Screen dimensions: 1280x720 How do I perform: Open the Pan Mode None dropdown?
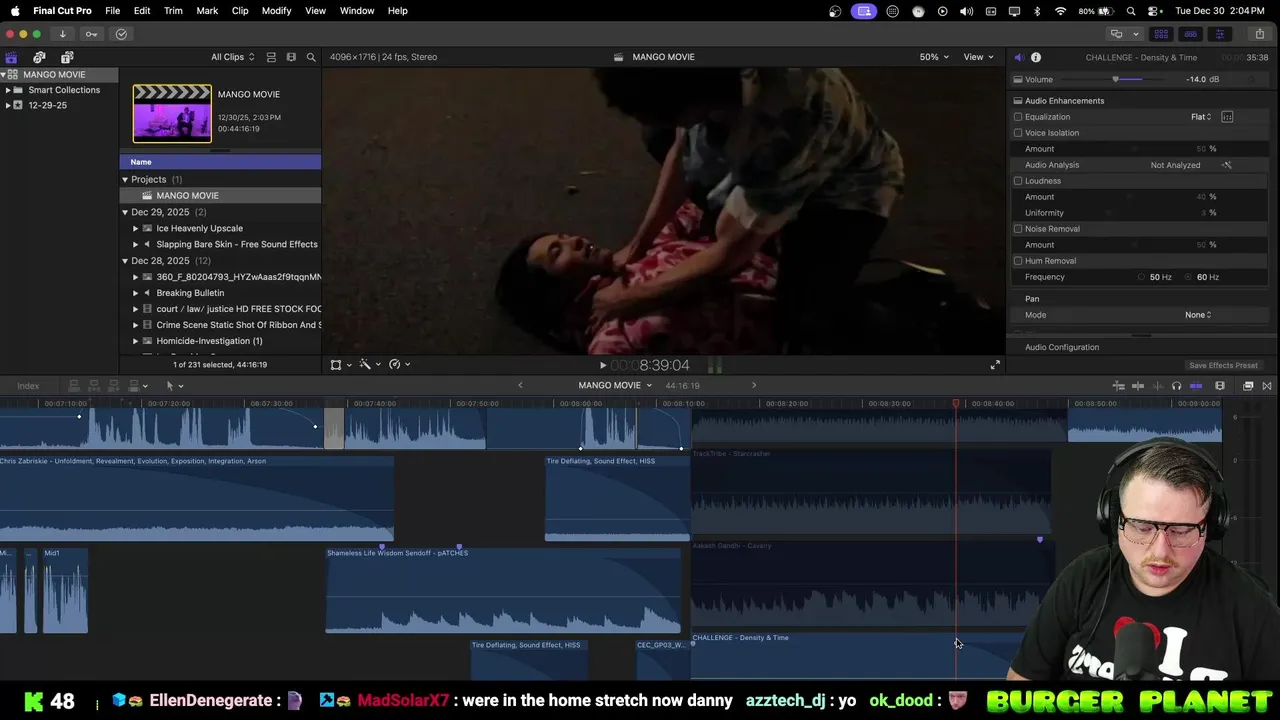(x=1198, y=315)
